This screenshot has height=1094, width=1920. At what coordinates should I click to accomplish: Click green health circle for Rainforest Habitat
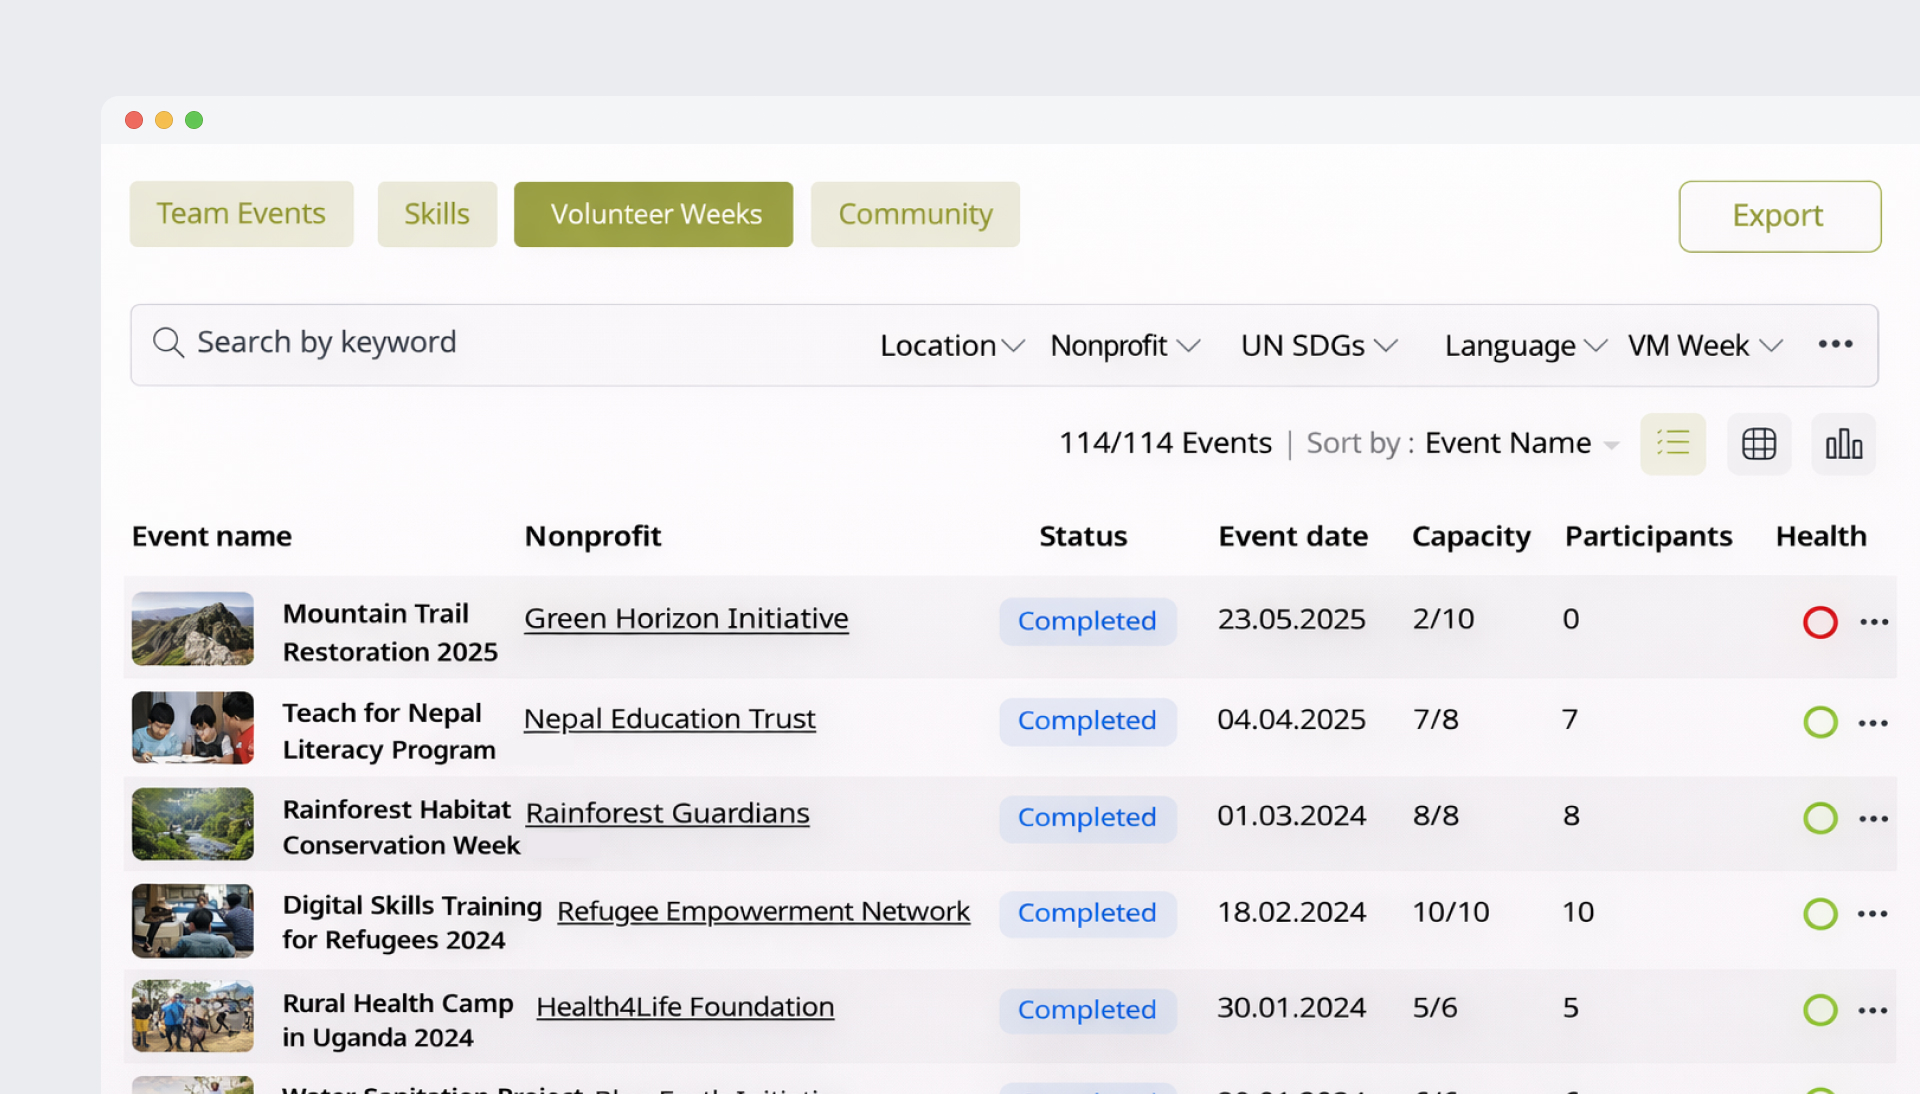(1820, 818)
